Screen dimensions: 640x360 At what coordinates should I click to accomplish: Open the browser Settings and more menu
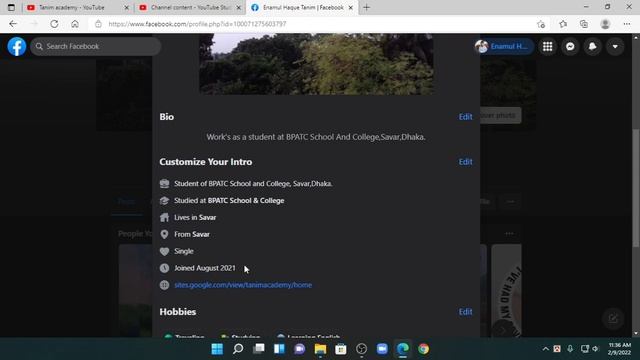[x=627, y=24]
